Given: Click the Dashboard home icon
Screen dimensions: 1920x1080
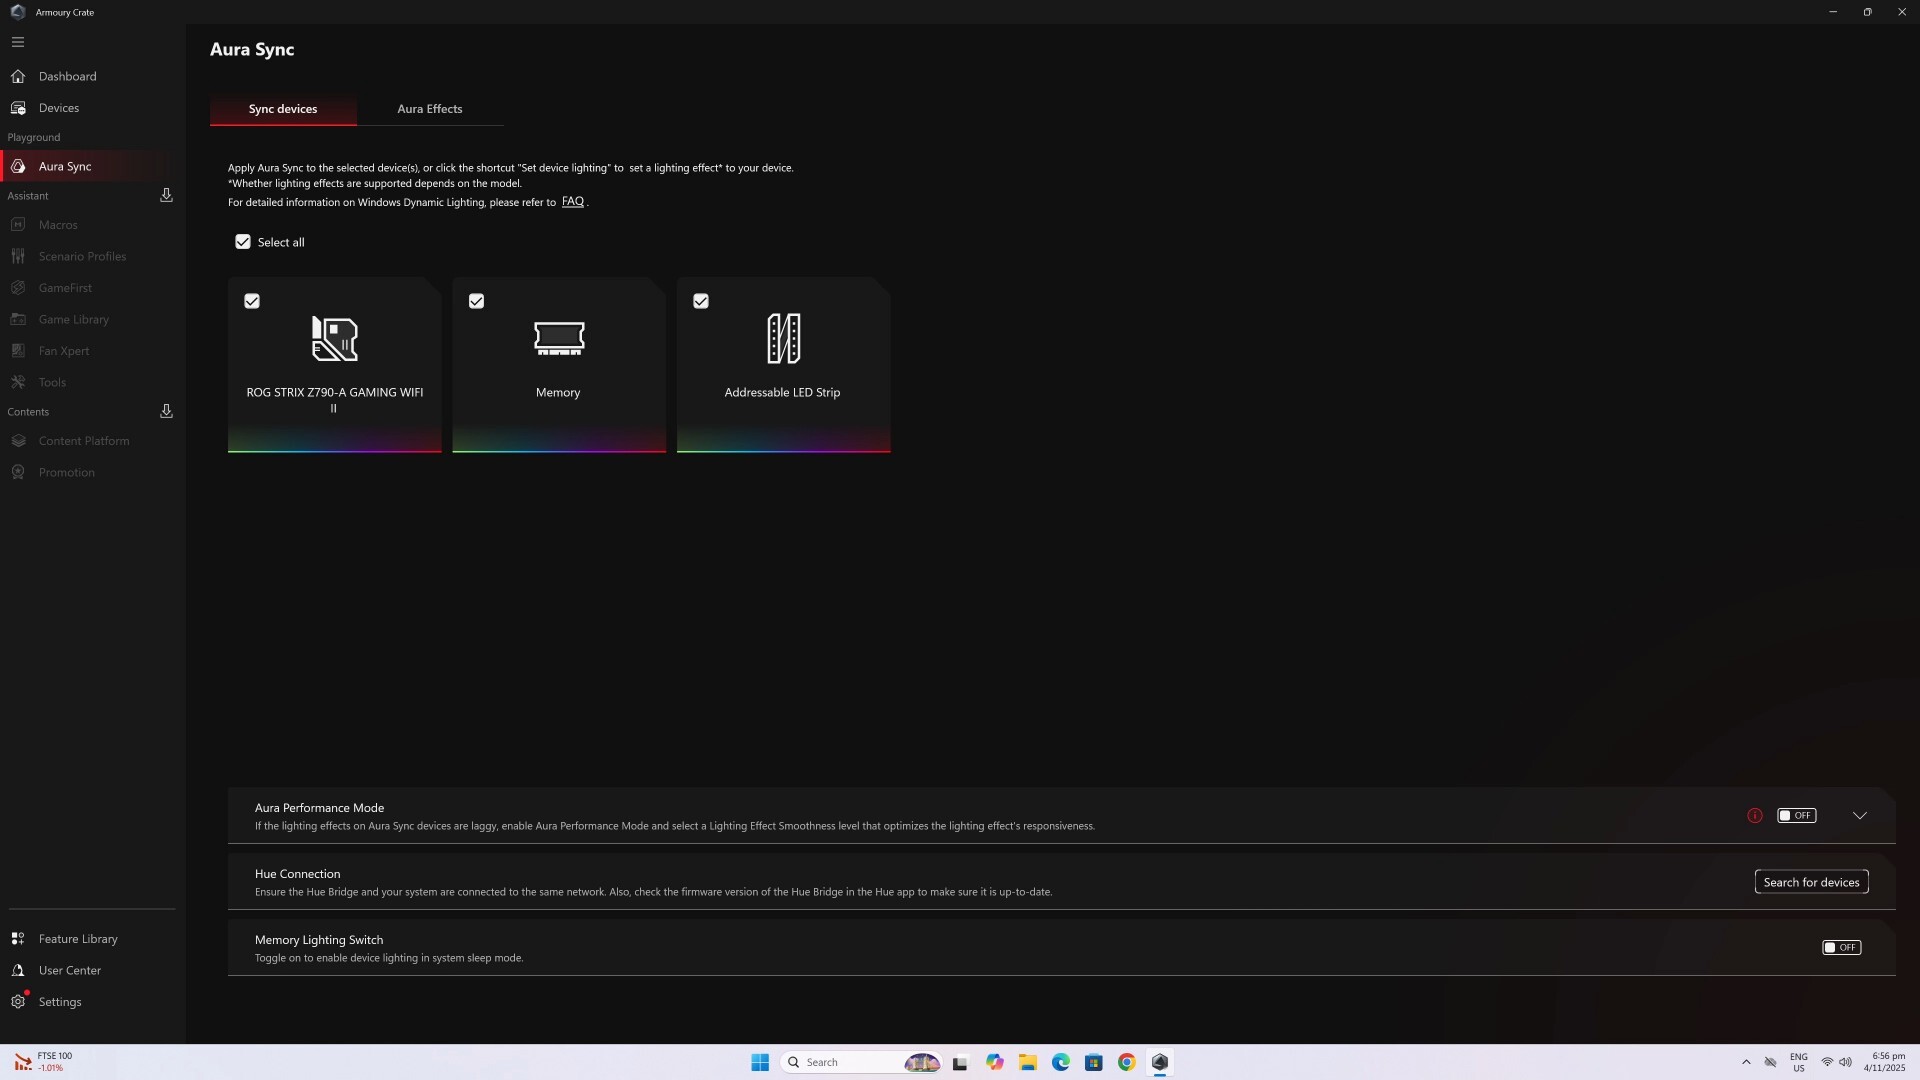Looking at the screenshot, I should tap(18, 76).
